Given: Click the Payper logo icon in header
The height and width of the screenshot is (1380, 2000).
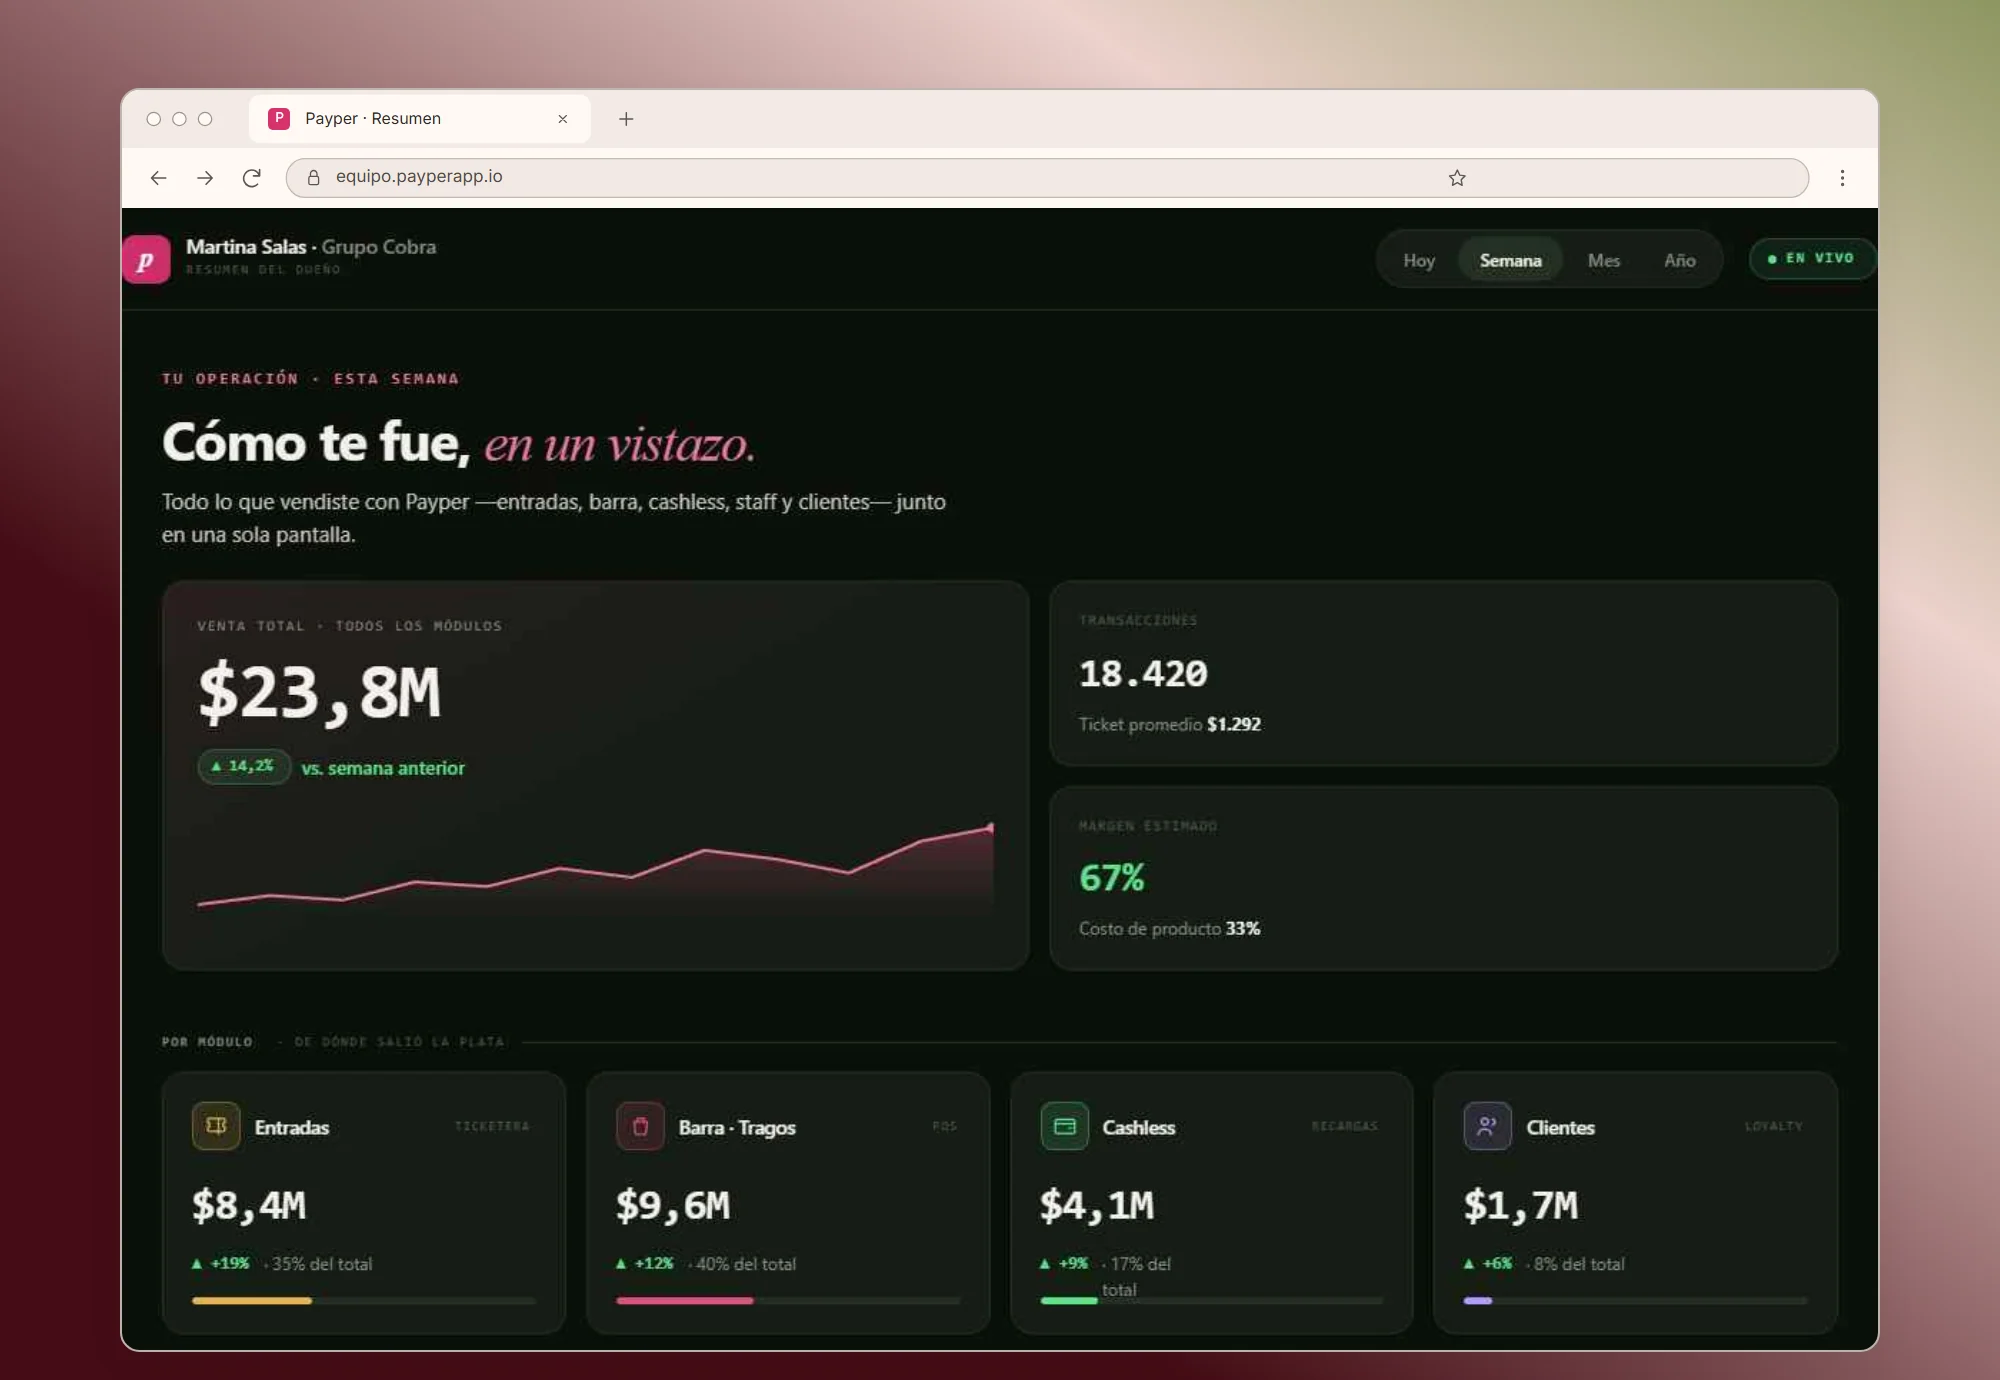Looking at the screenshot, I should (146, 260).
